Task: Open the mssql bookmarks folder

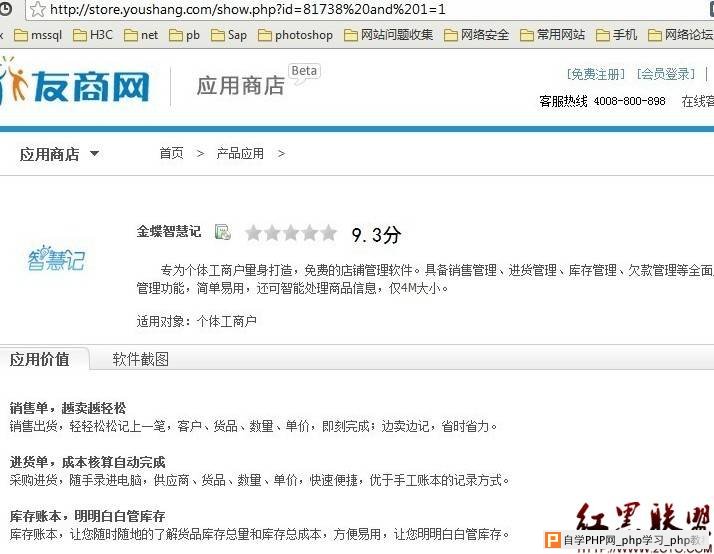Action: click(x=38, y=35)
